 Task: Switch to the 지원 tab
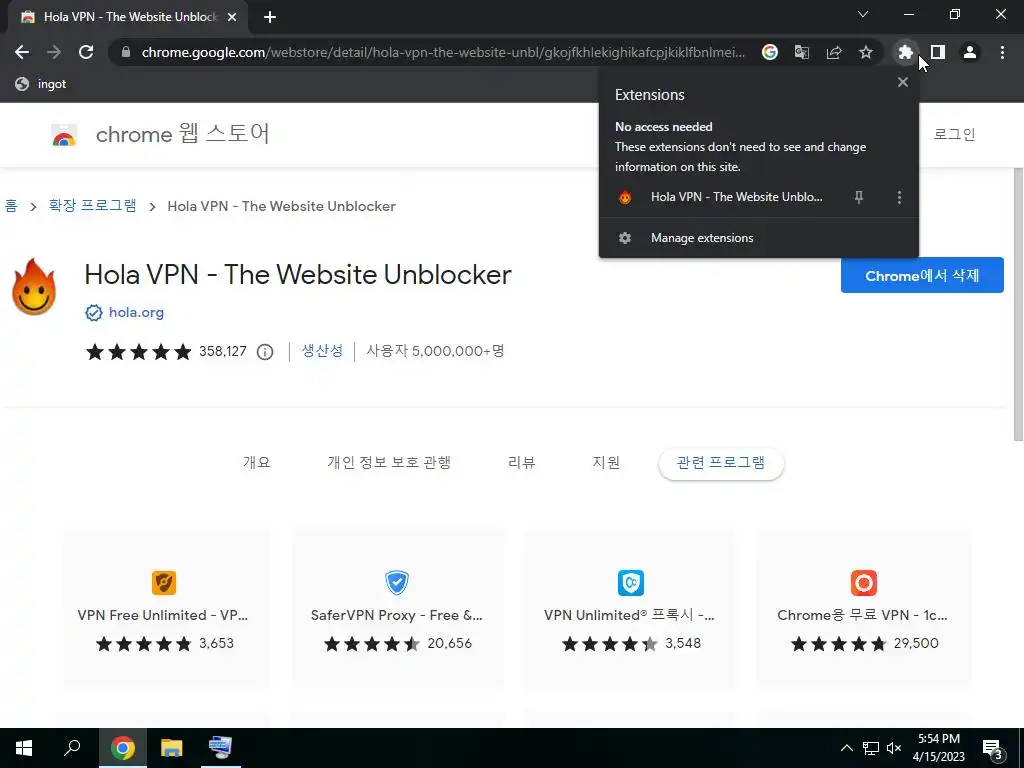[606, 462]
